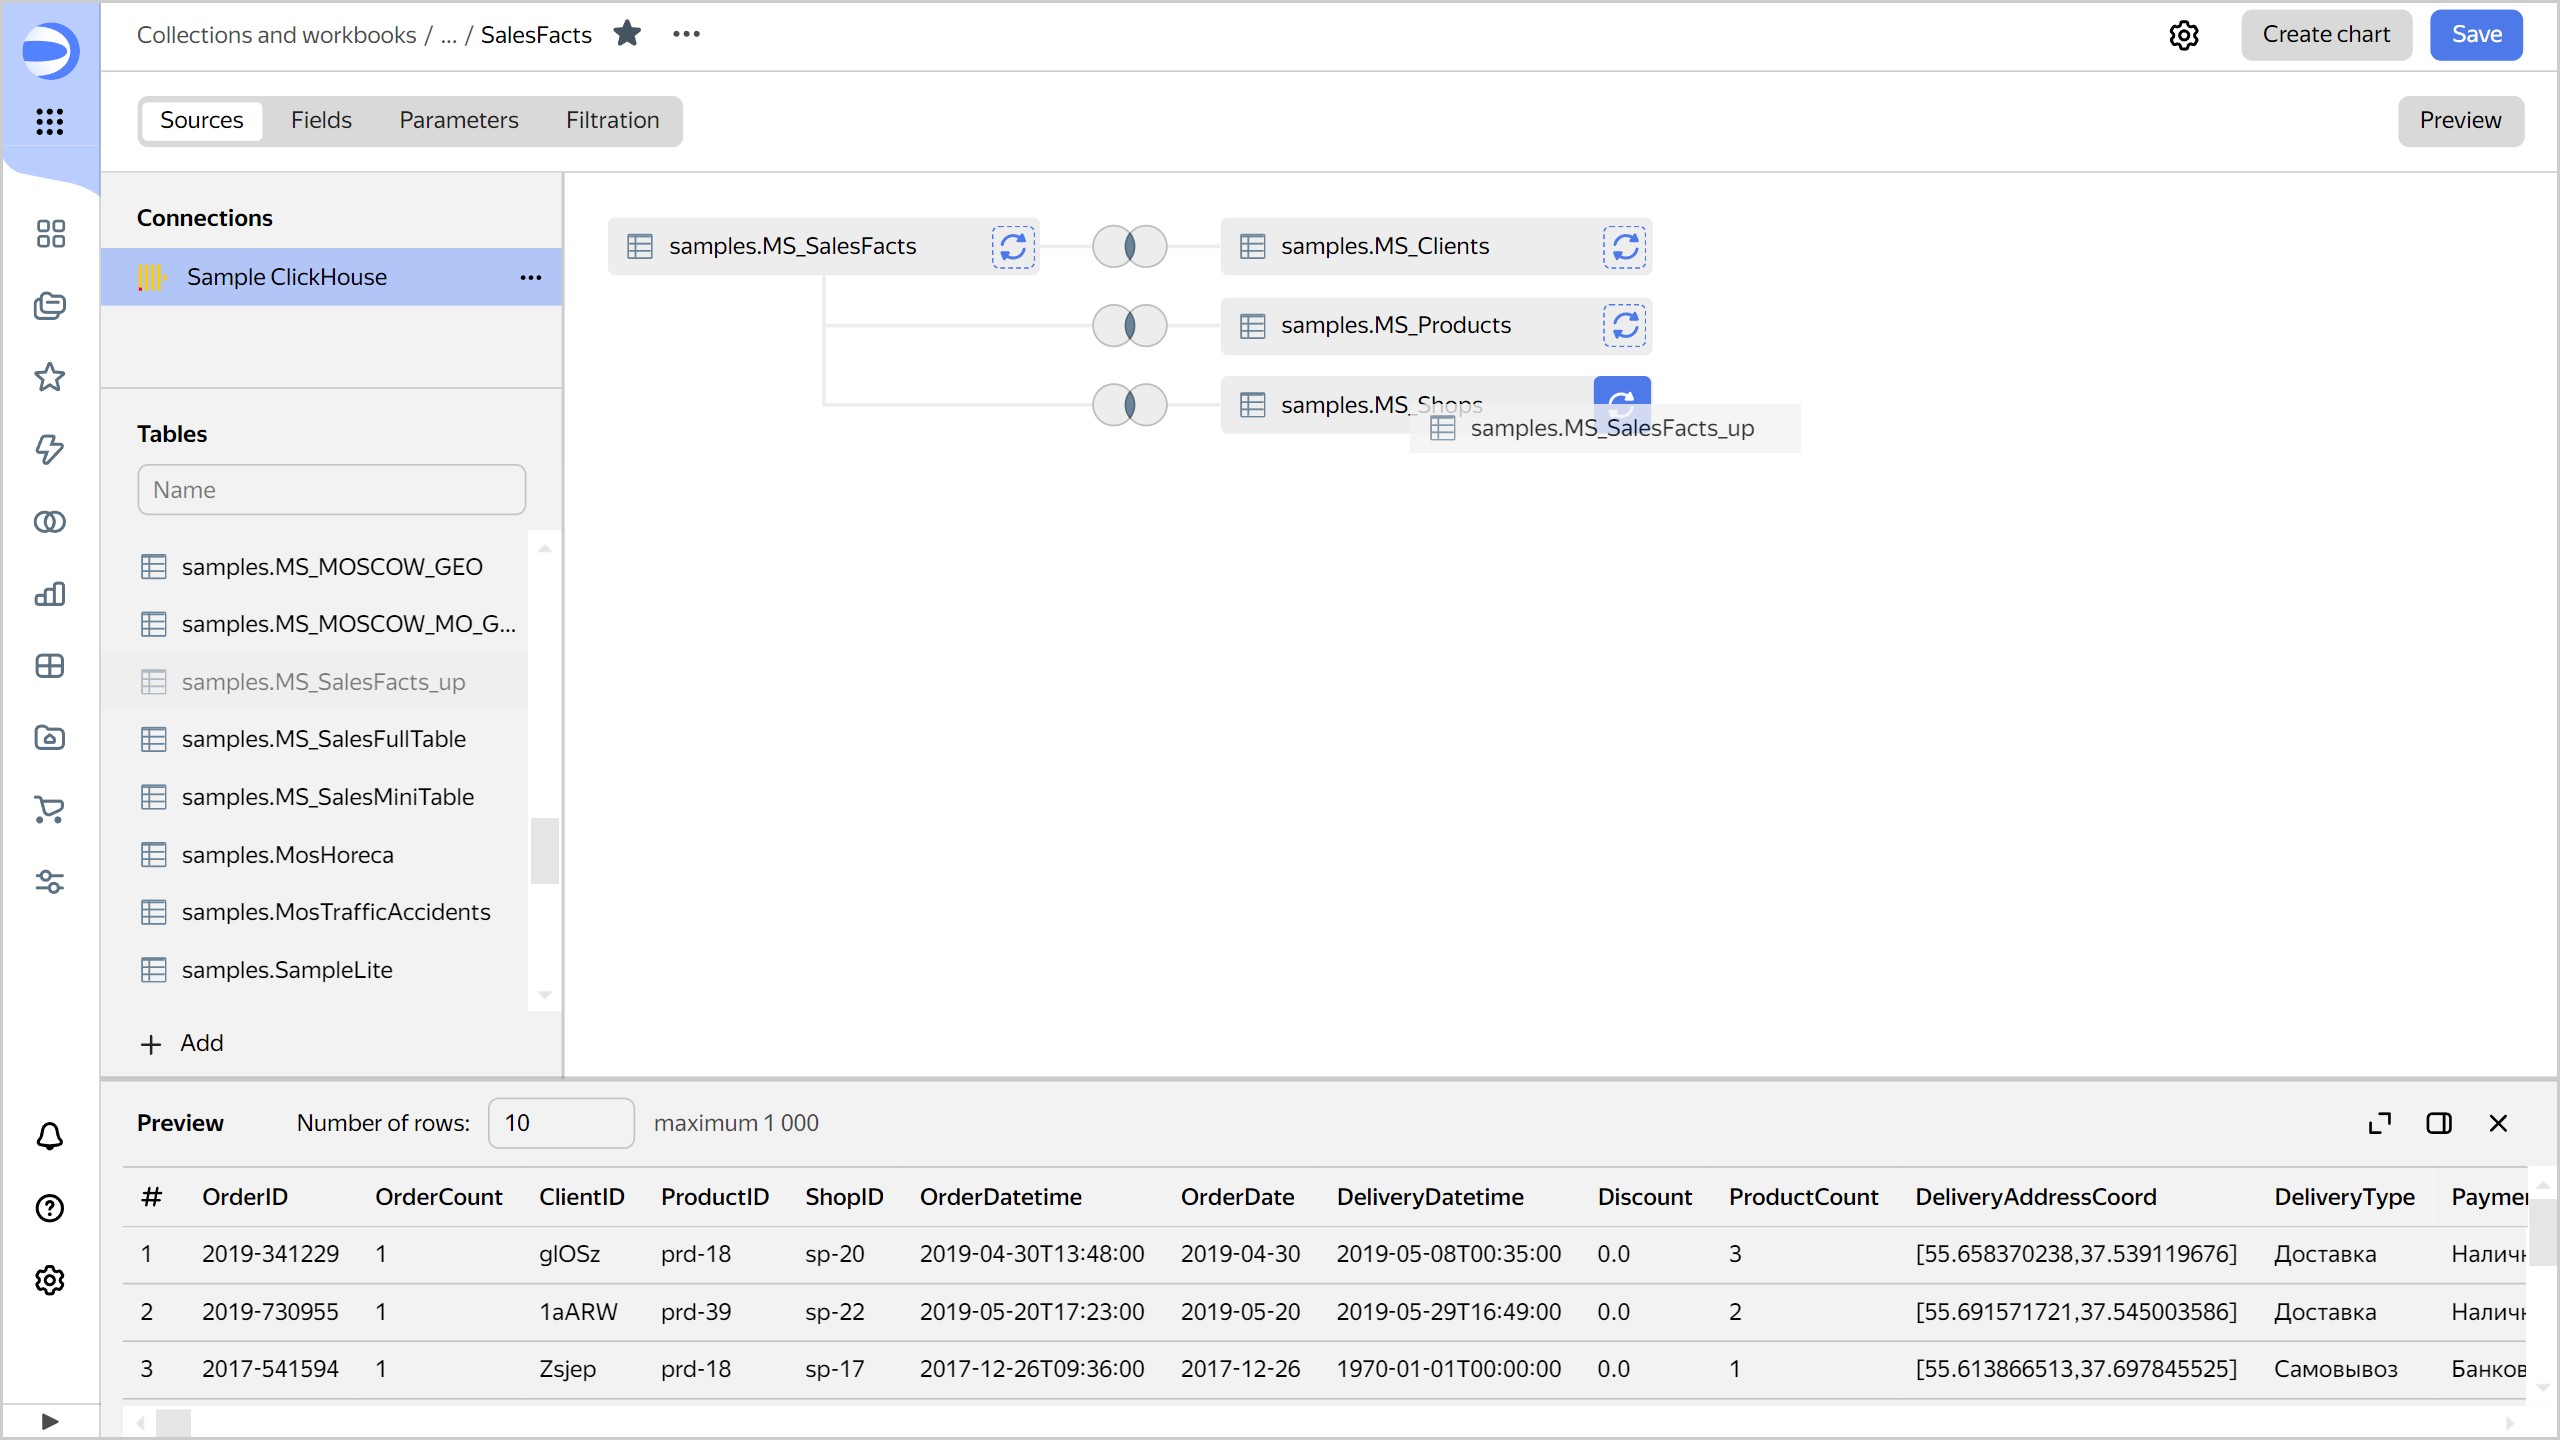Screen dimensions: 2560x1440
Task: Open the settings gear at sidebar bottom
Action: [49, 1281]
